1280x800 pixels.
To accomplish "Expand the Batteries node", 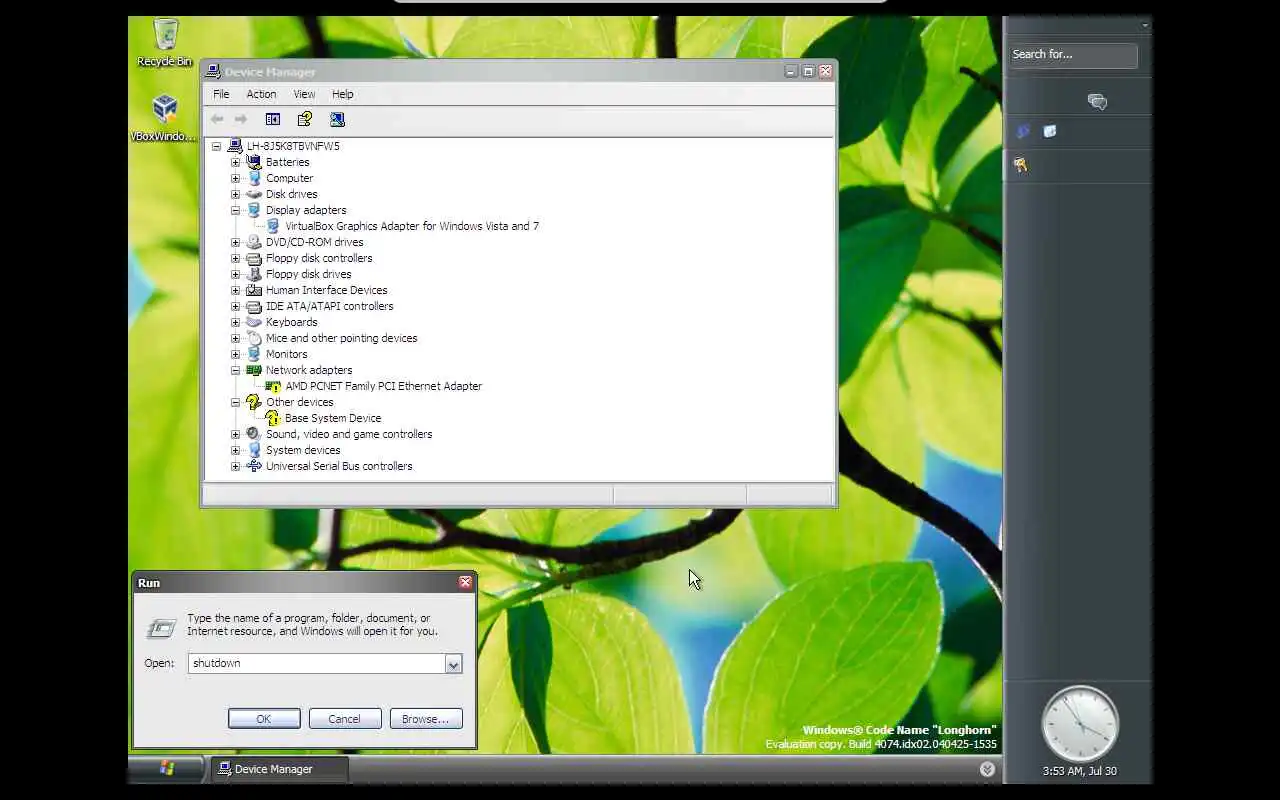I will (x=235, y=162).
